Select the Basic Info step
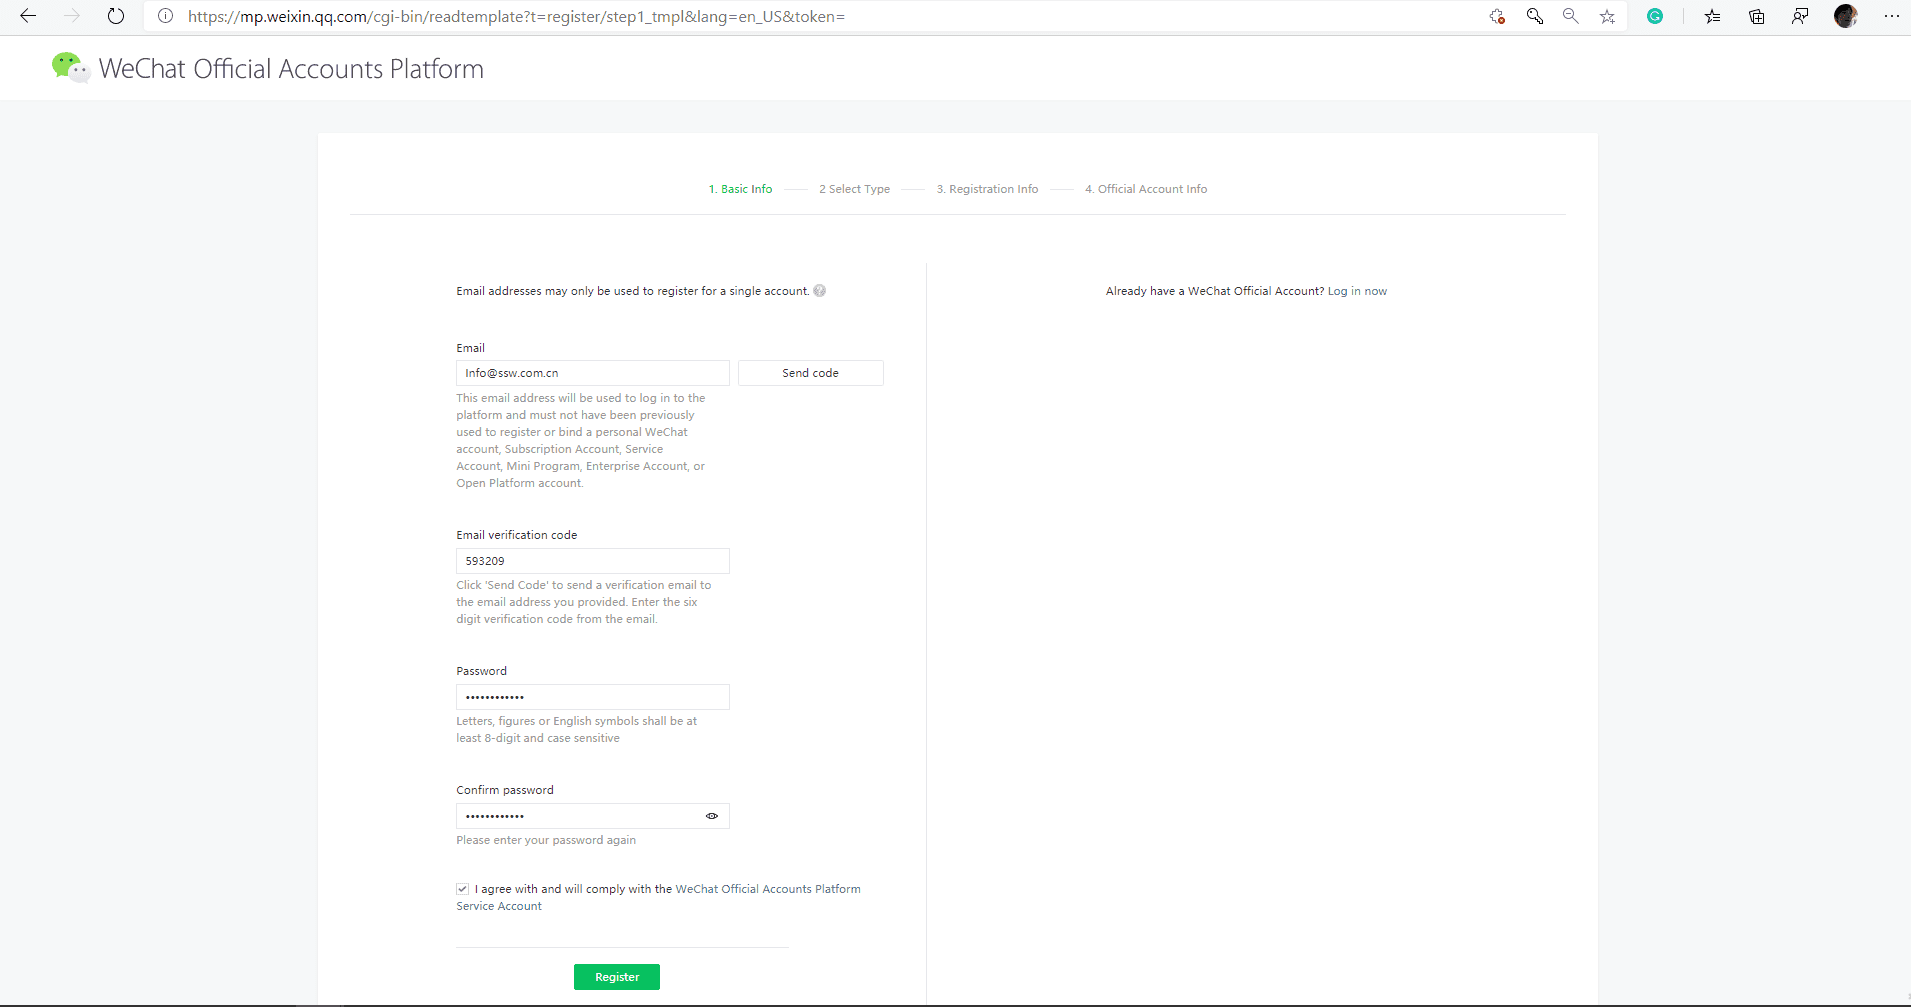This screenshot has height=1007, width=1911. pyautogui.click(x=741, y=189)
